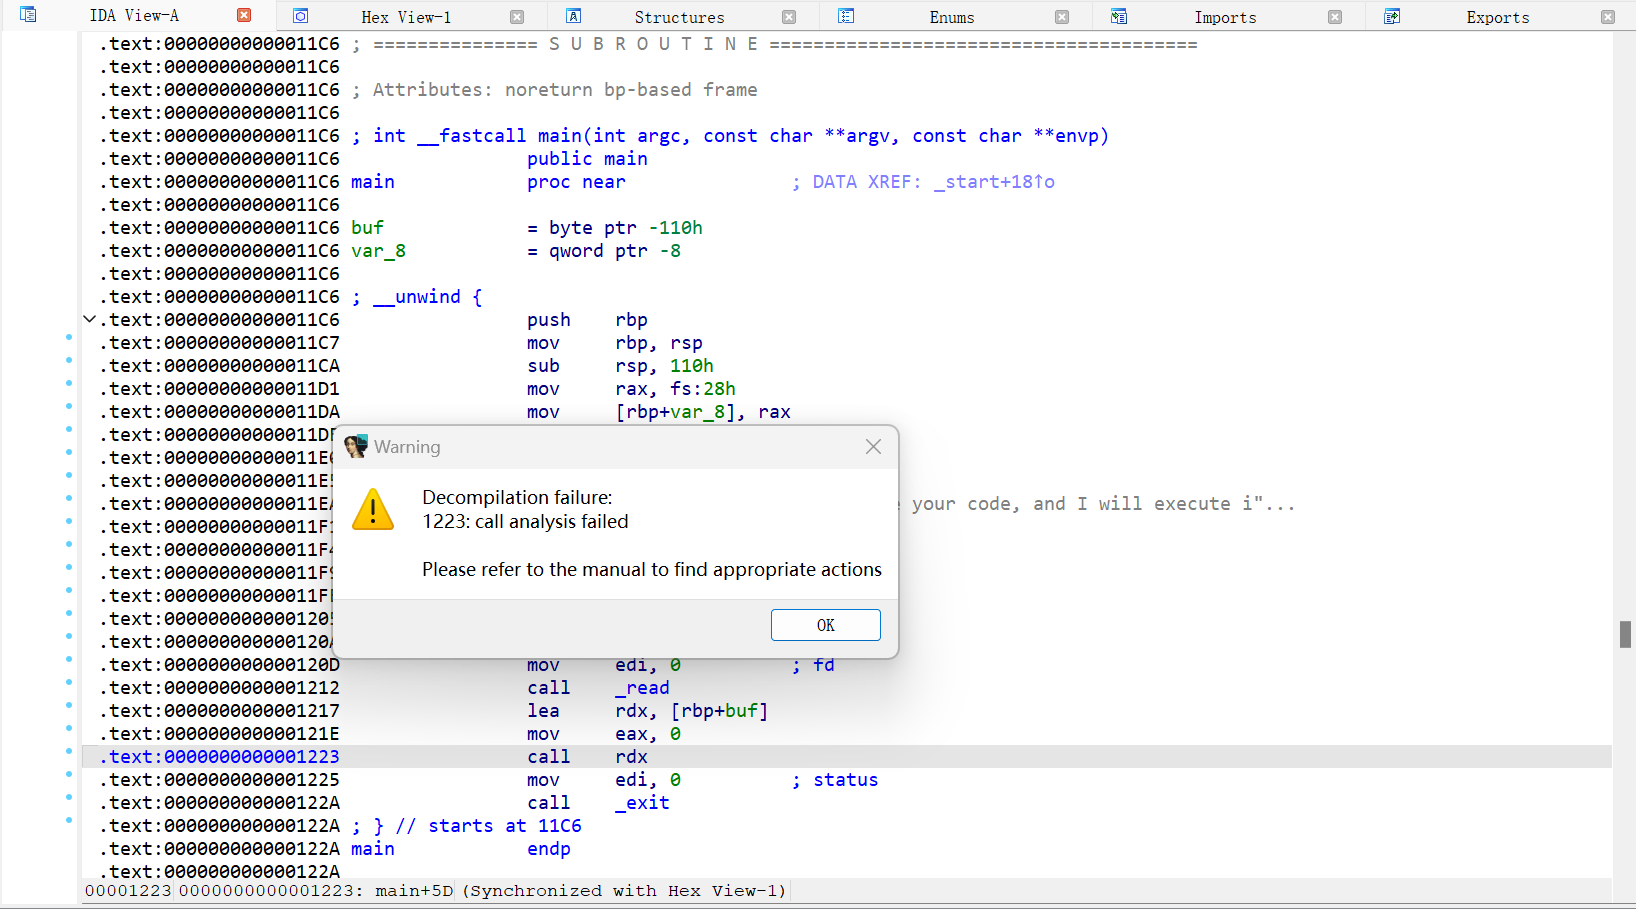1636x909 pixels.
Task: Open the Imports tab
Action: [1225, 17]
